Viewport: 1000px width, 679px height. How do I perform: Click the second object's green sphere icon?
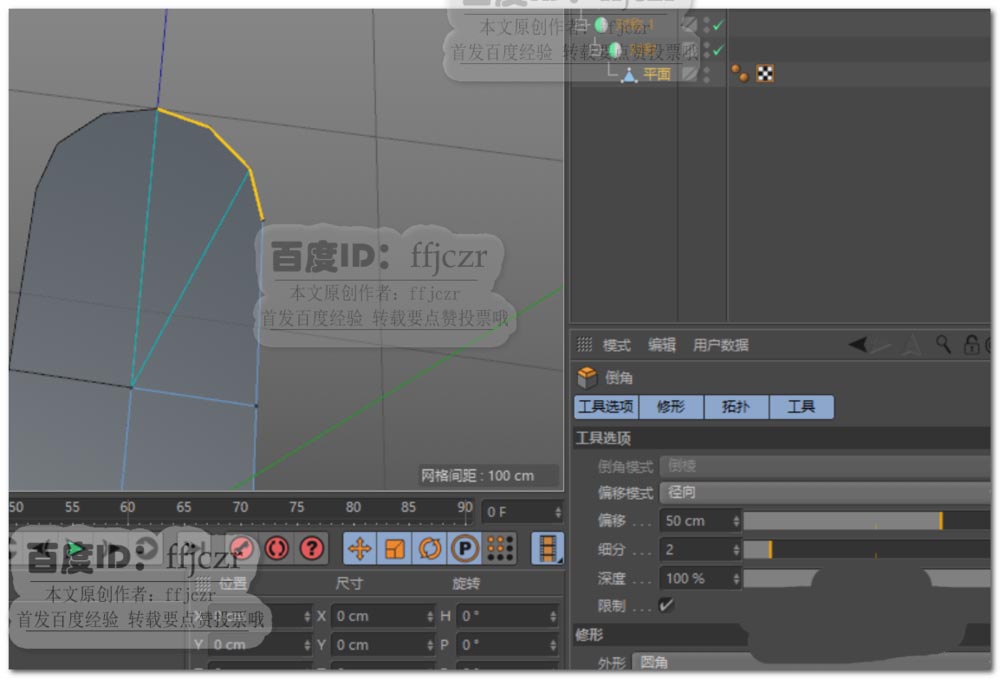(615, 50)
